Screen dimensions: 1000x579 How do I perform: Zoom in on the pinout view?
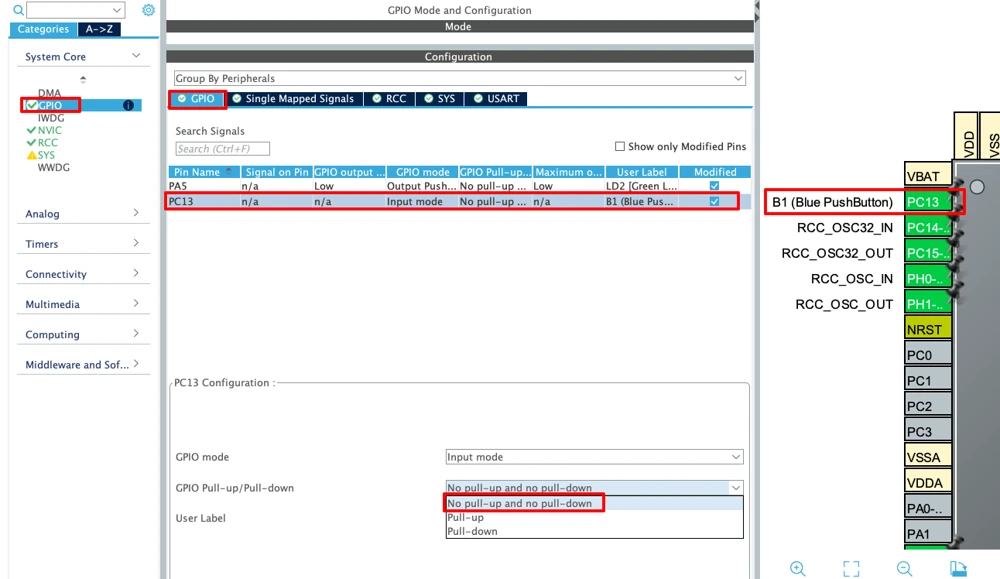coord(797,568)
